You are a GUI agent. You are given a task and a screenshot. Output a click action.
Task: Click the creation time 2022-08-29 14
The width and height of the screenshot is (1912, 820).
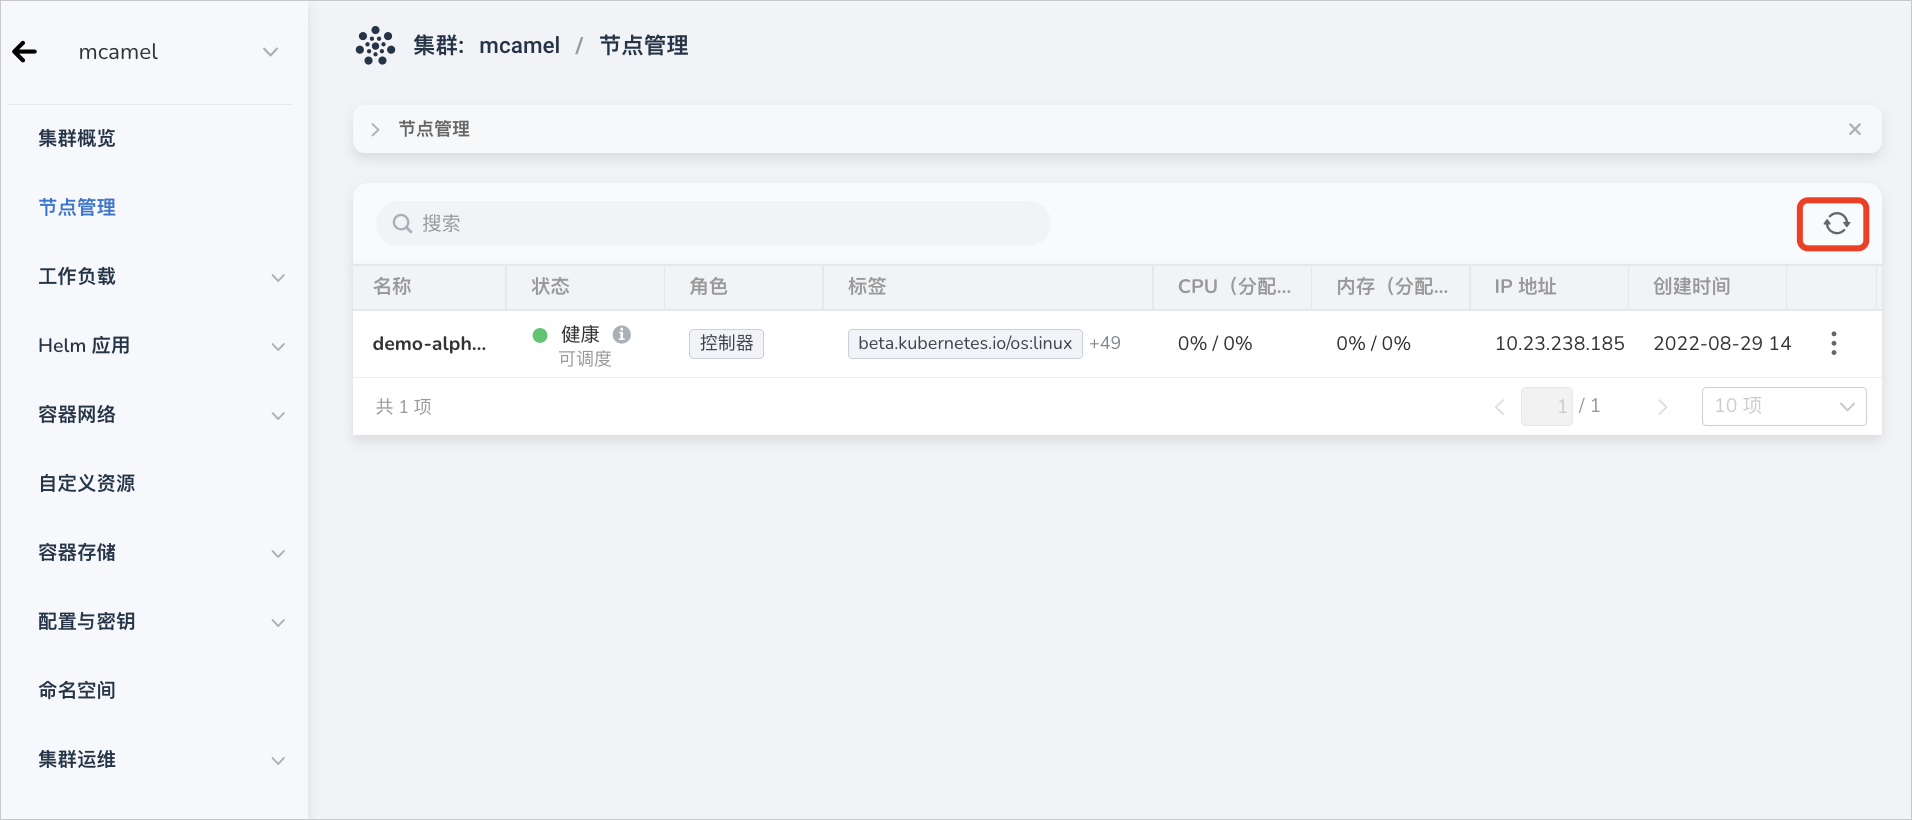coord(1722,343)
